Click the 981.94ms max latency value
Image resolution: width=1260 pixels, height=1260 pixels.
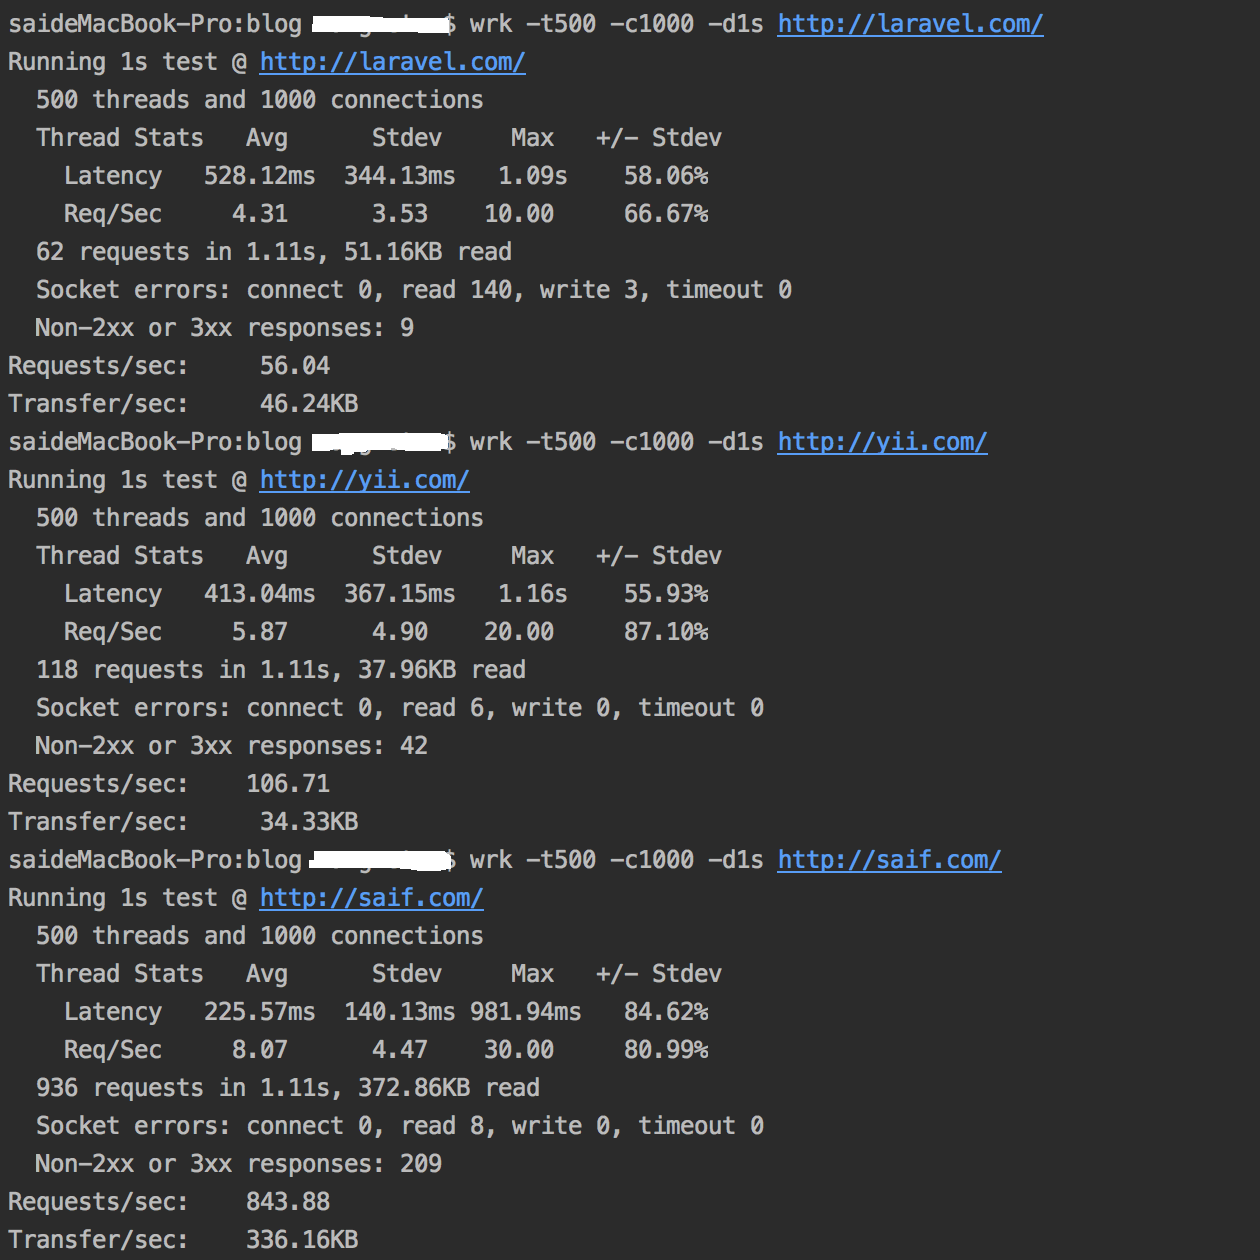[525, 1012]
